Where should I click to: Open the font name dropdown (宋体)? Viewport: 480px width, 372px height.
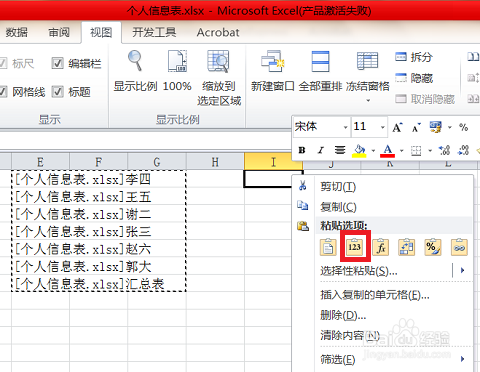pos(345,127)
